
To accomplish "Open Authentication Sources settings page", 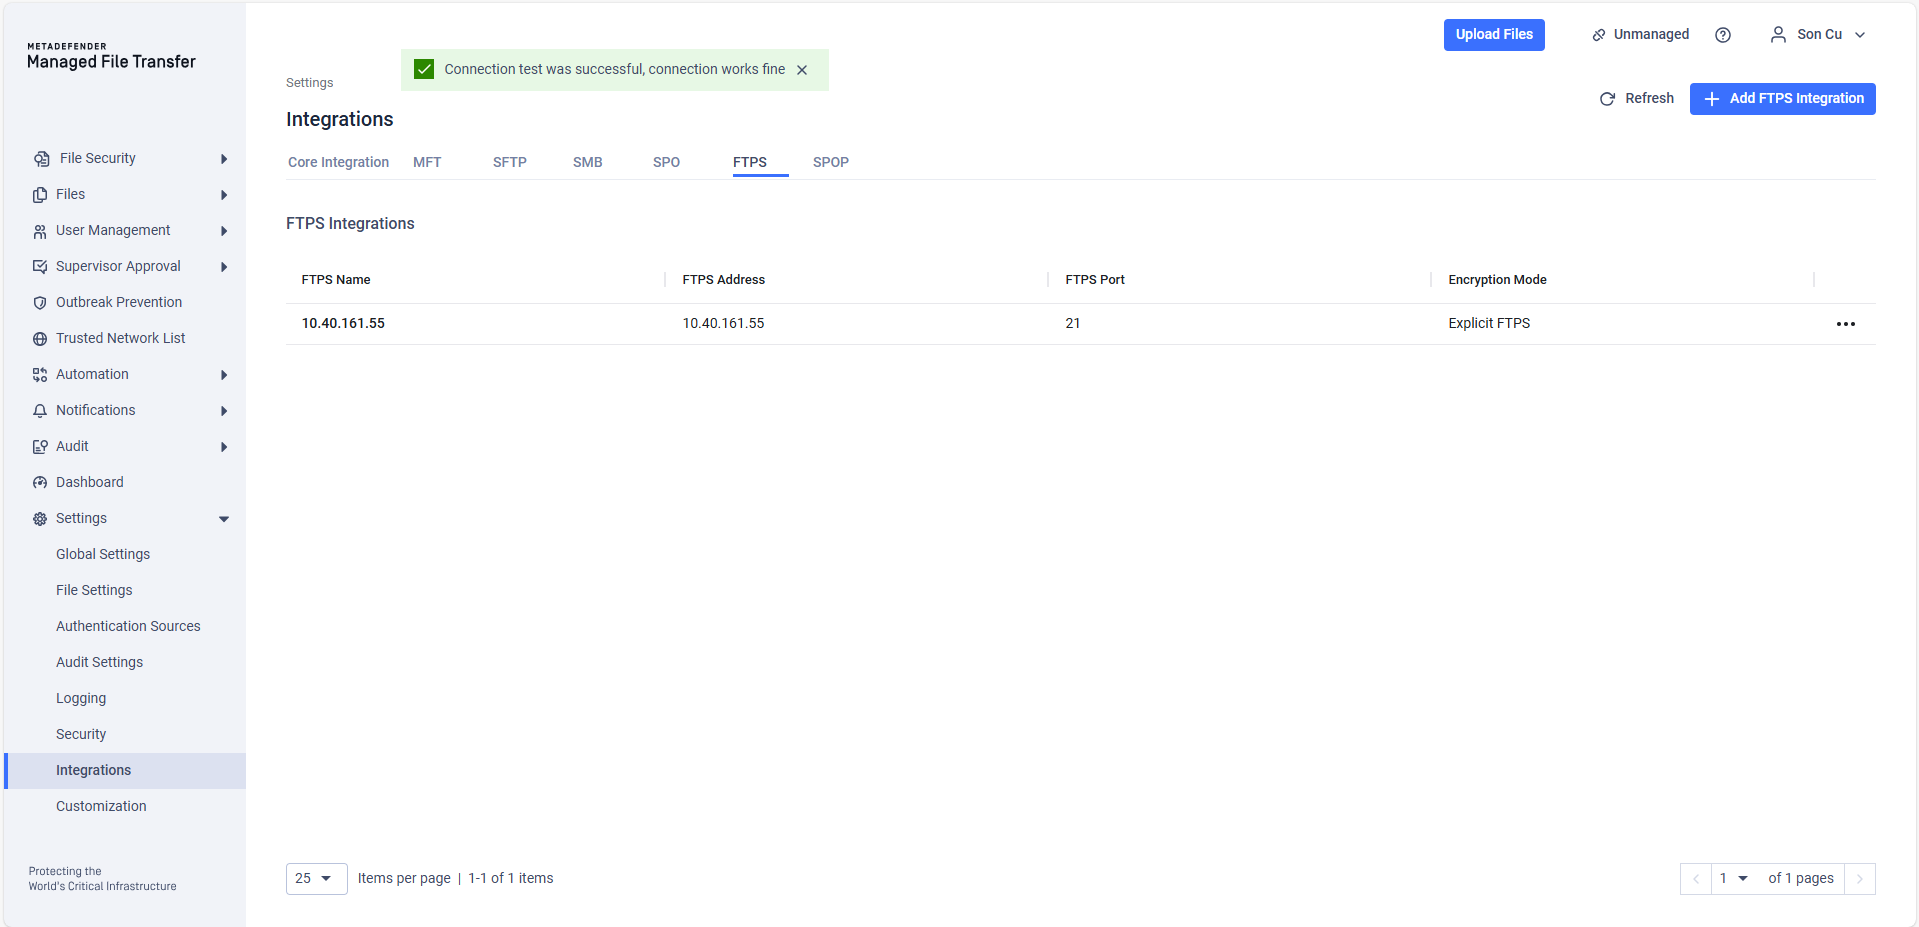I will point(128,626).
